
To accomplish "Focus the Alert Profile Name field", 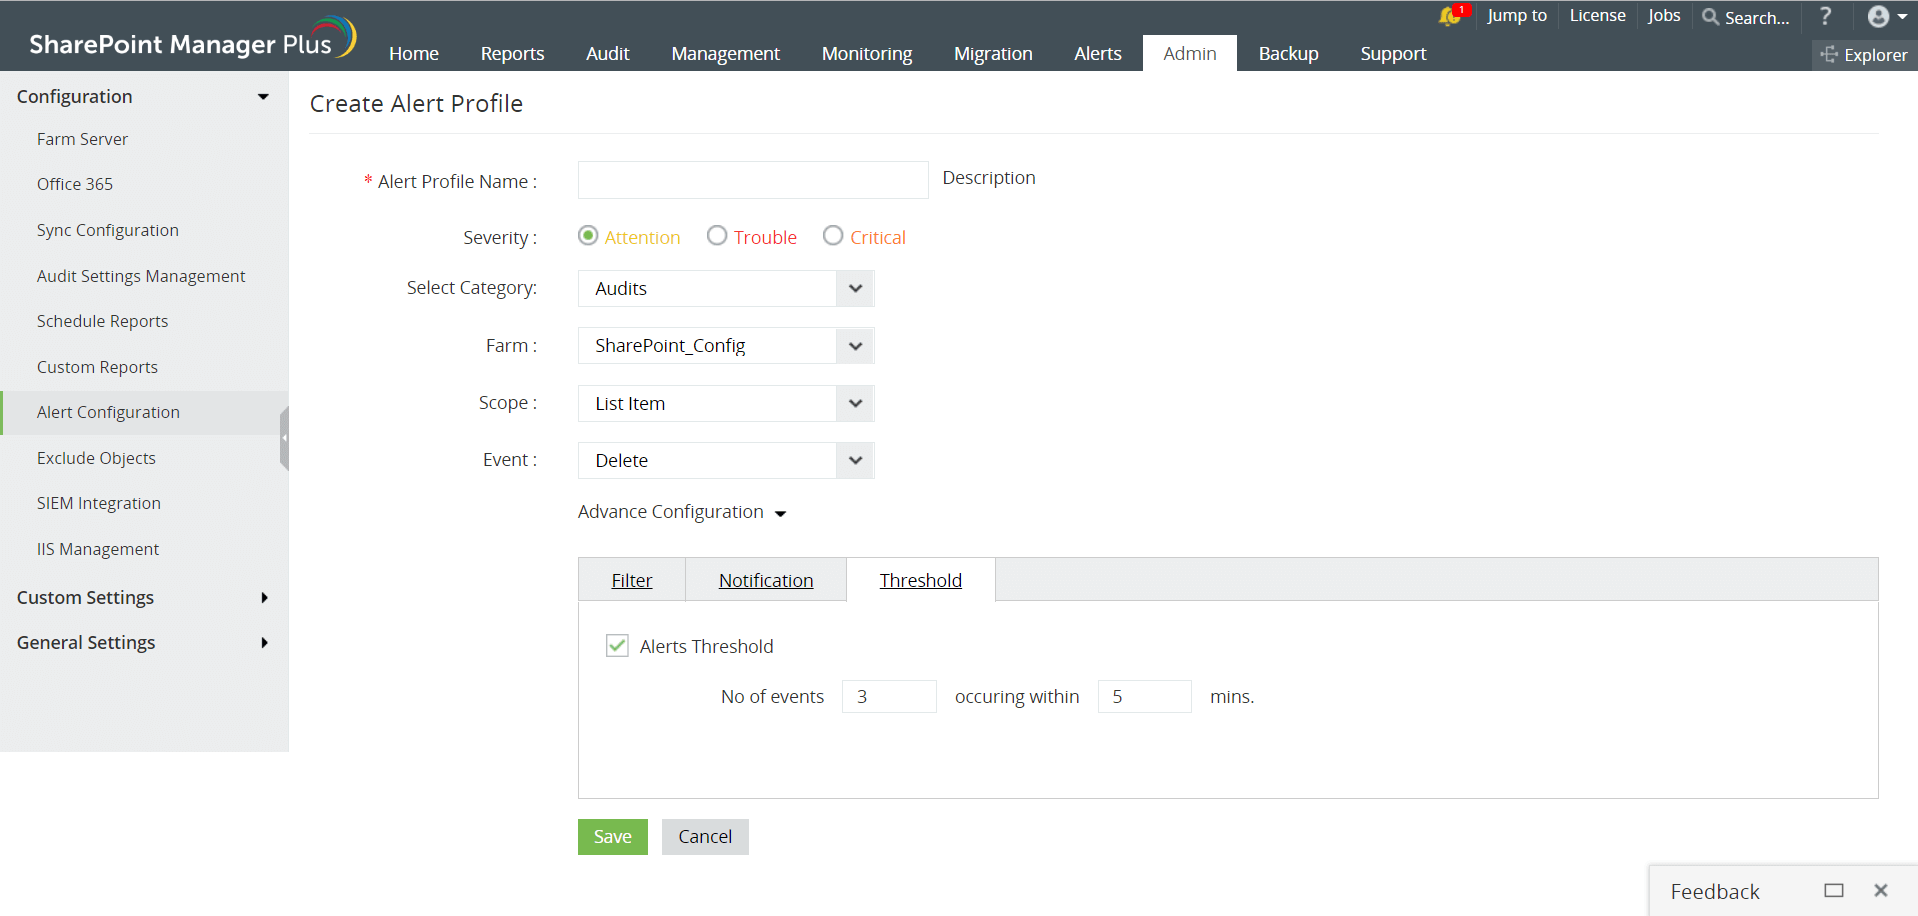I will coord(753,180).
